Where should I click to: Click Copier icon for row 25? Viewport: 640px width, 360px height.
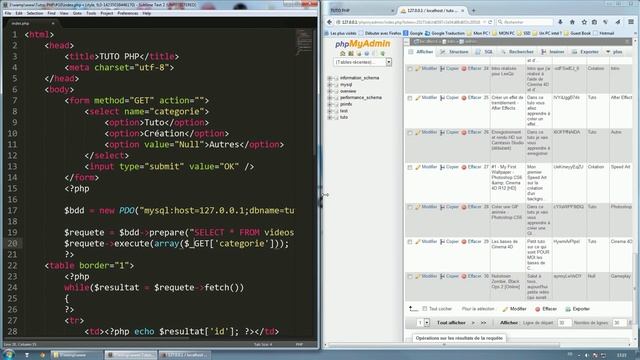(x=442, y=98)
